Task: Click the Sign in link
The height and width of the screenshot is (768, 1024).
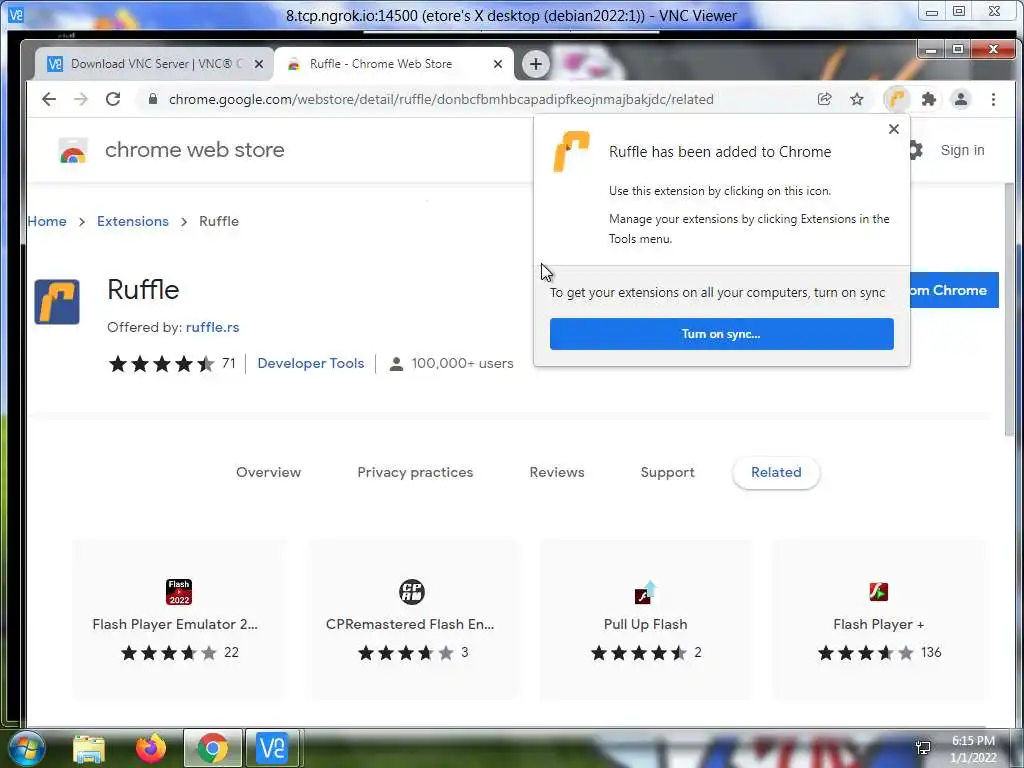Action: tap(963, 150)
